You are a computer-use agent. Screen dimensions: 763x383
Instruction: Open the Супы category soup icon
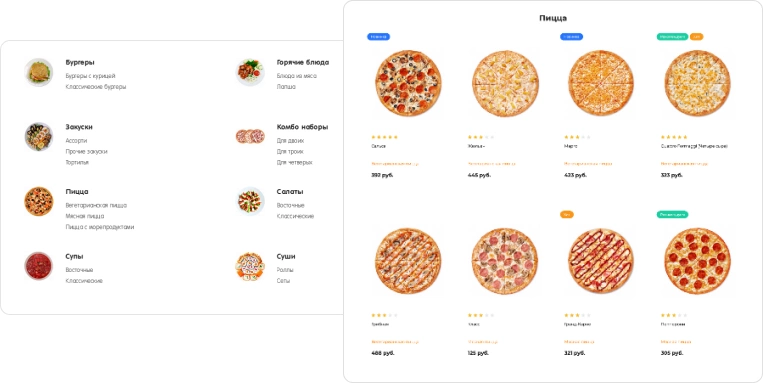[39, 266]
